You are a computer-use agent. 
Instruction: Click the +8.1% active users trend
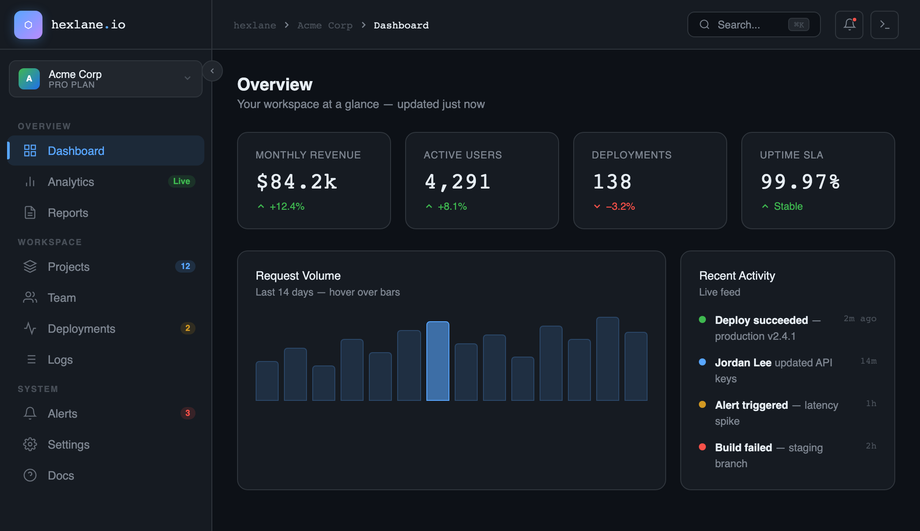click(x=446, y=207)
